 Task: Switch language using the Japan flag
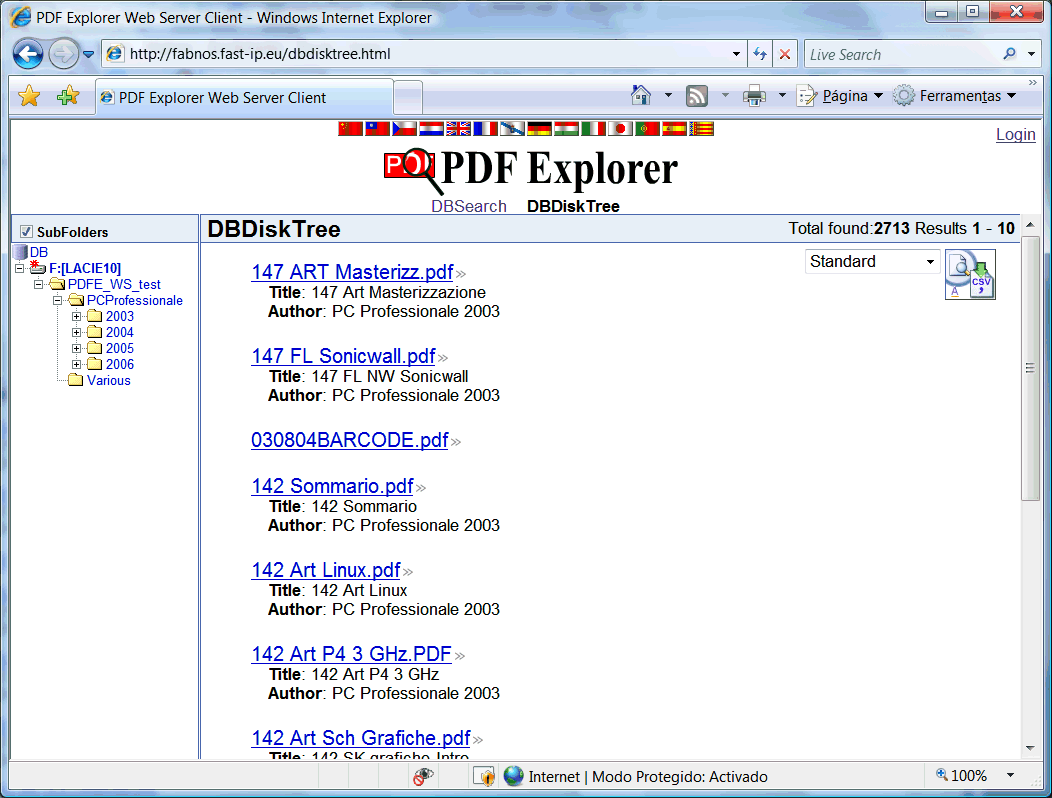620,128
